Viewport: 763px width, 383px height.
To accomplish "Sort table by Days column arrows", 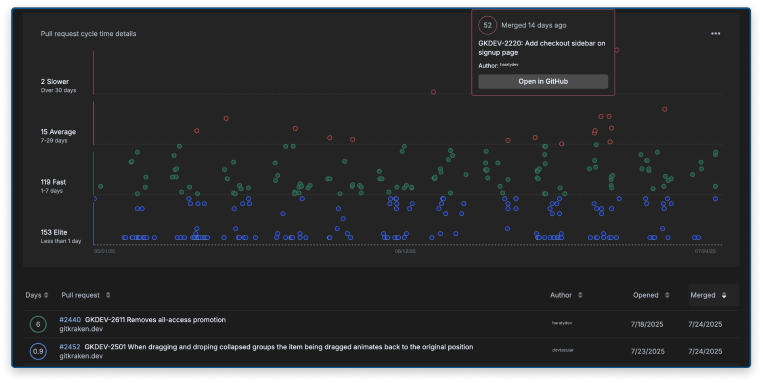I will tap(46, 295).
